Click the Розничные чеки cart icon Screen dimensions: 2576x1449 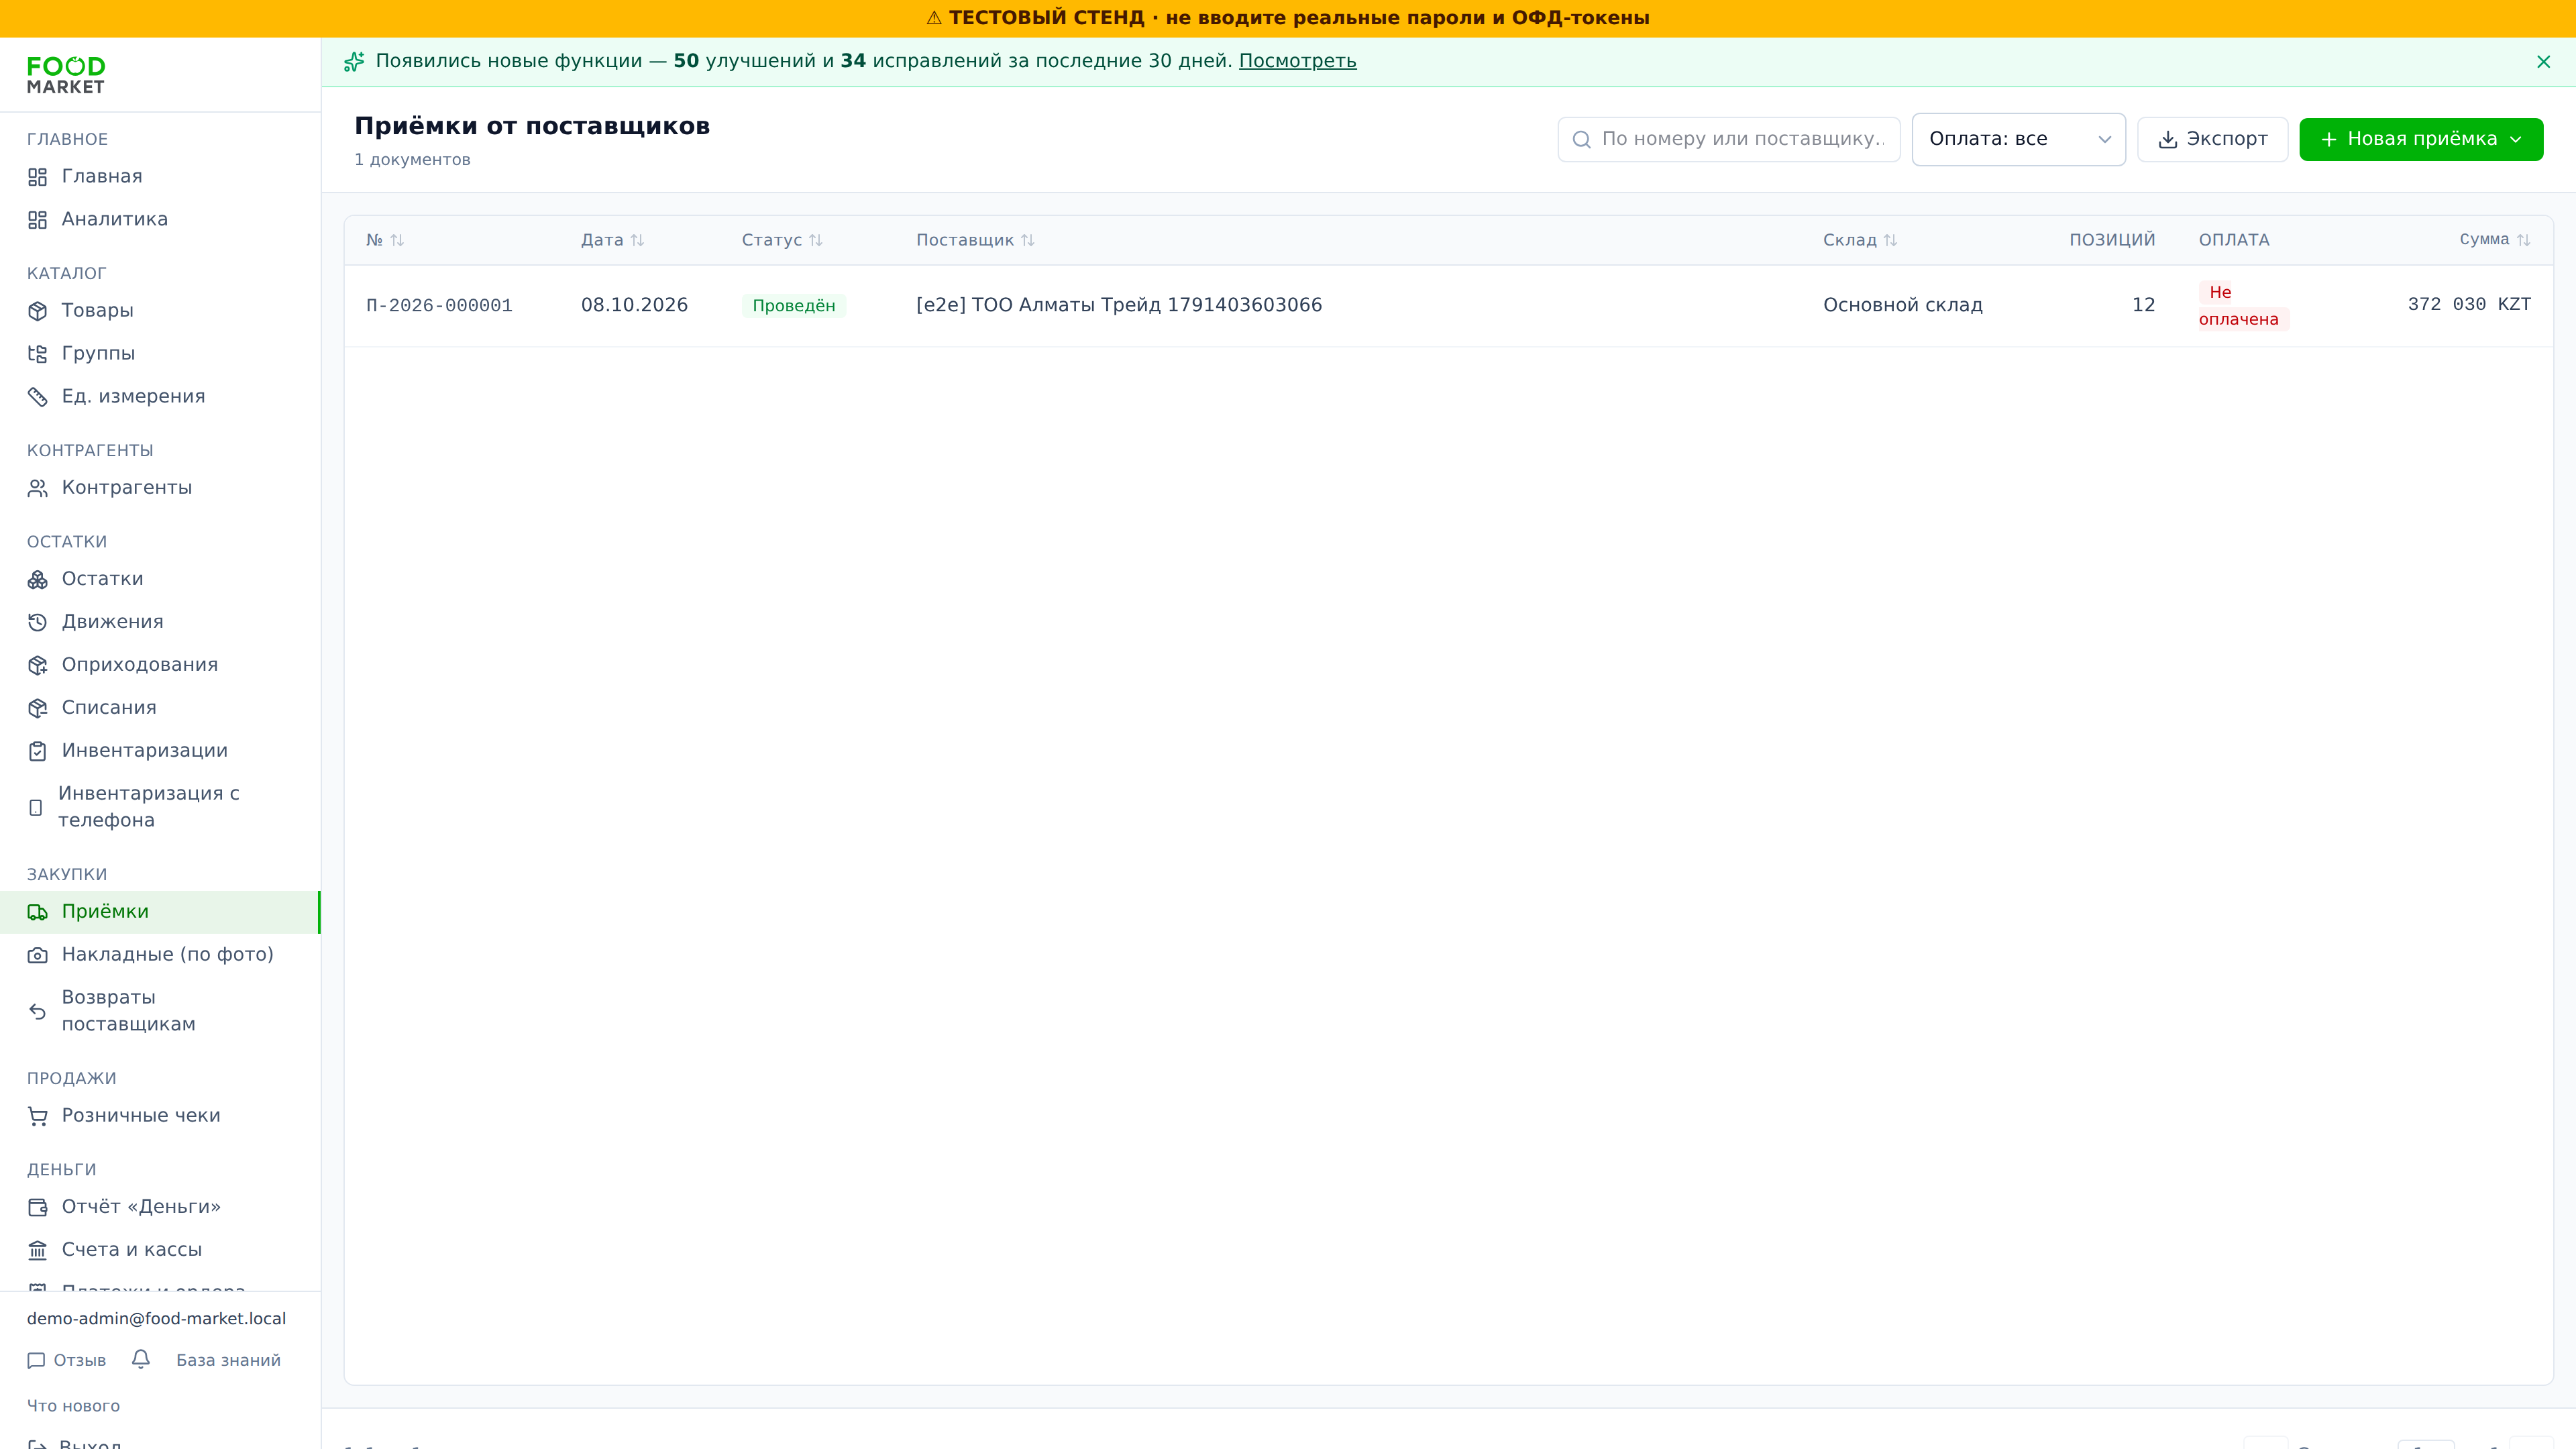point(38,1116)
